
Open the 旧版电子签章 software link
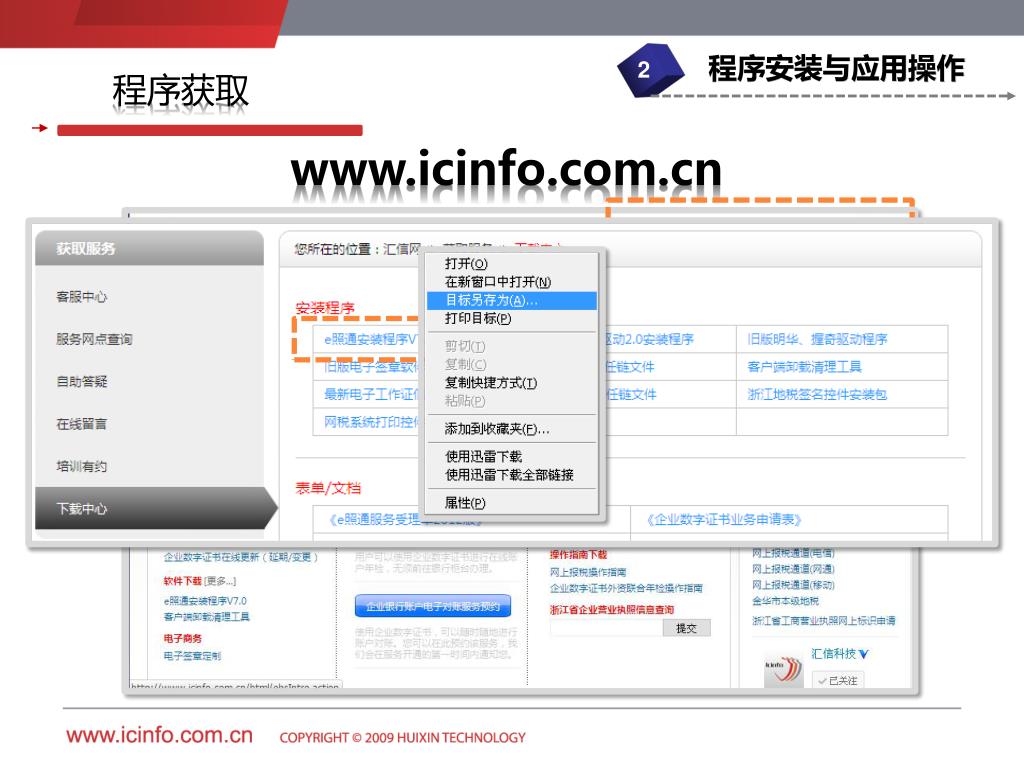point(372,367)
